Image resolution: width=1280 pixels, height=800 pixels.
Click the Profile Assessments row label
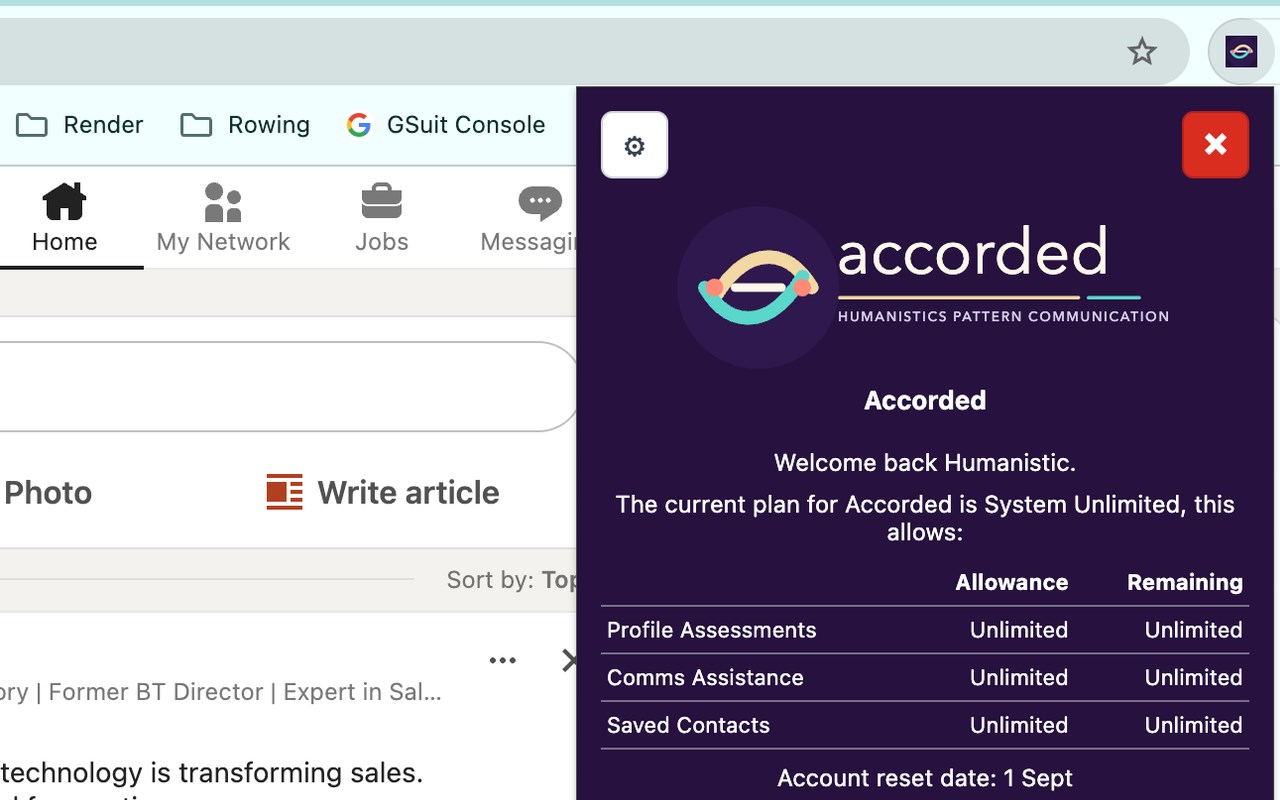point(711,630)
